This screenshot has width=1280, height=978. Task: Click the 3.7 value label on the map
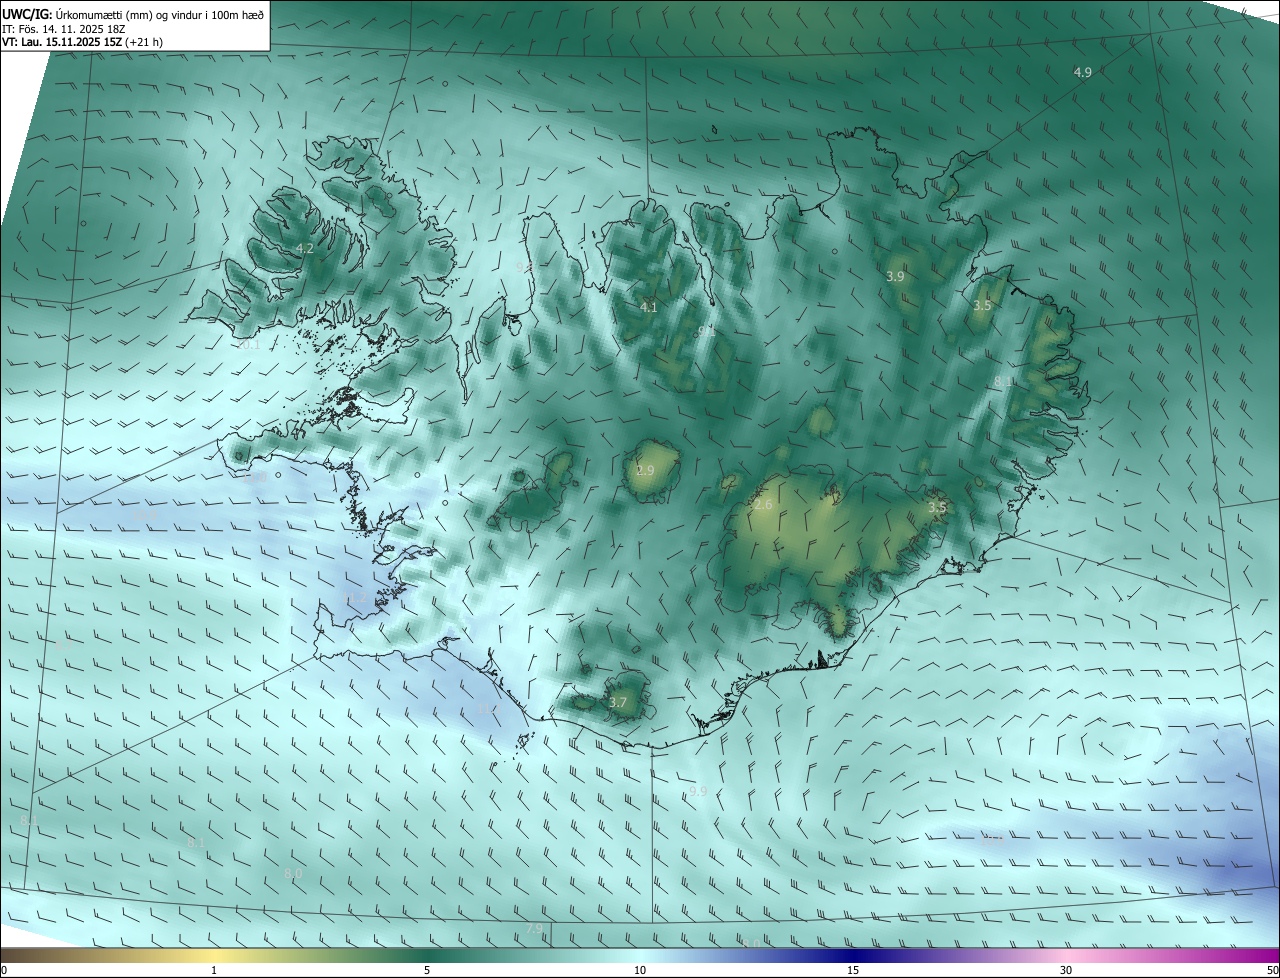(x=618, y=702)
